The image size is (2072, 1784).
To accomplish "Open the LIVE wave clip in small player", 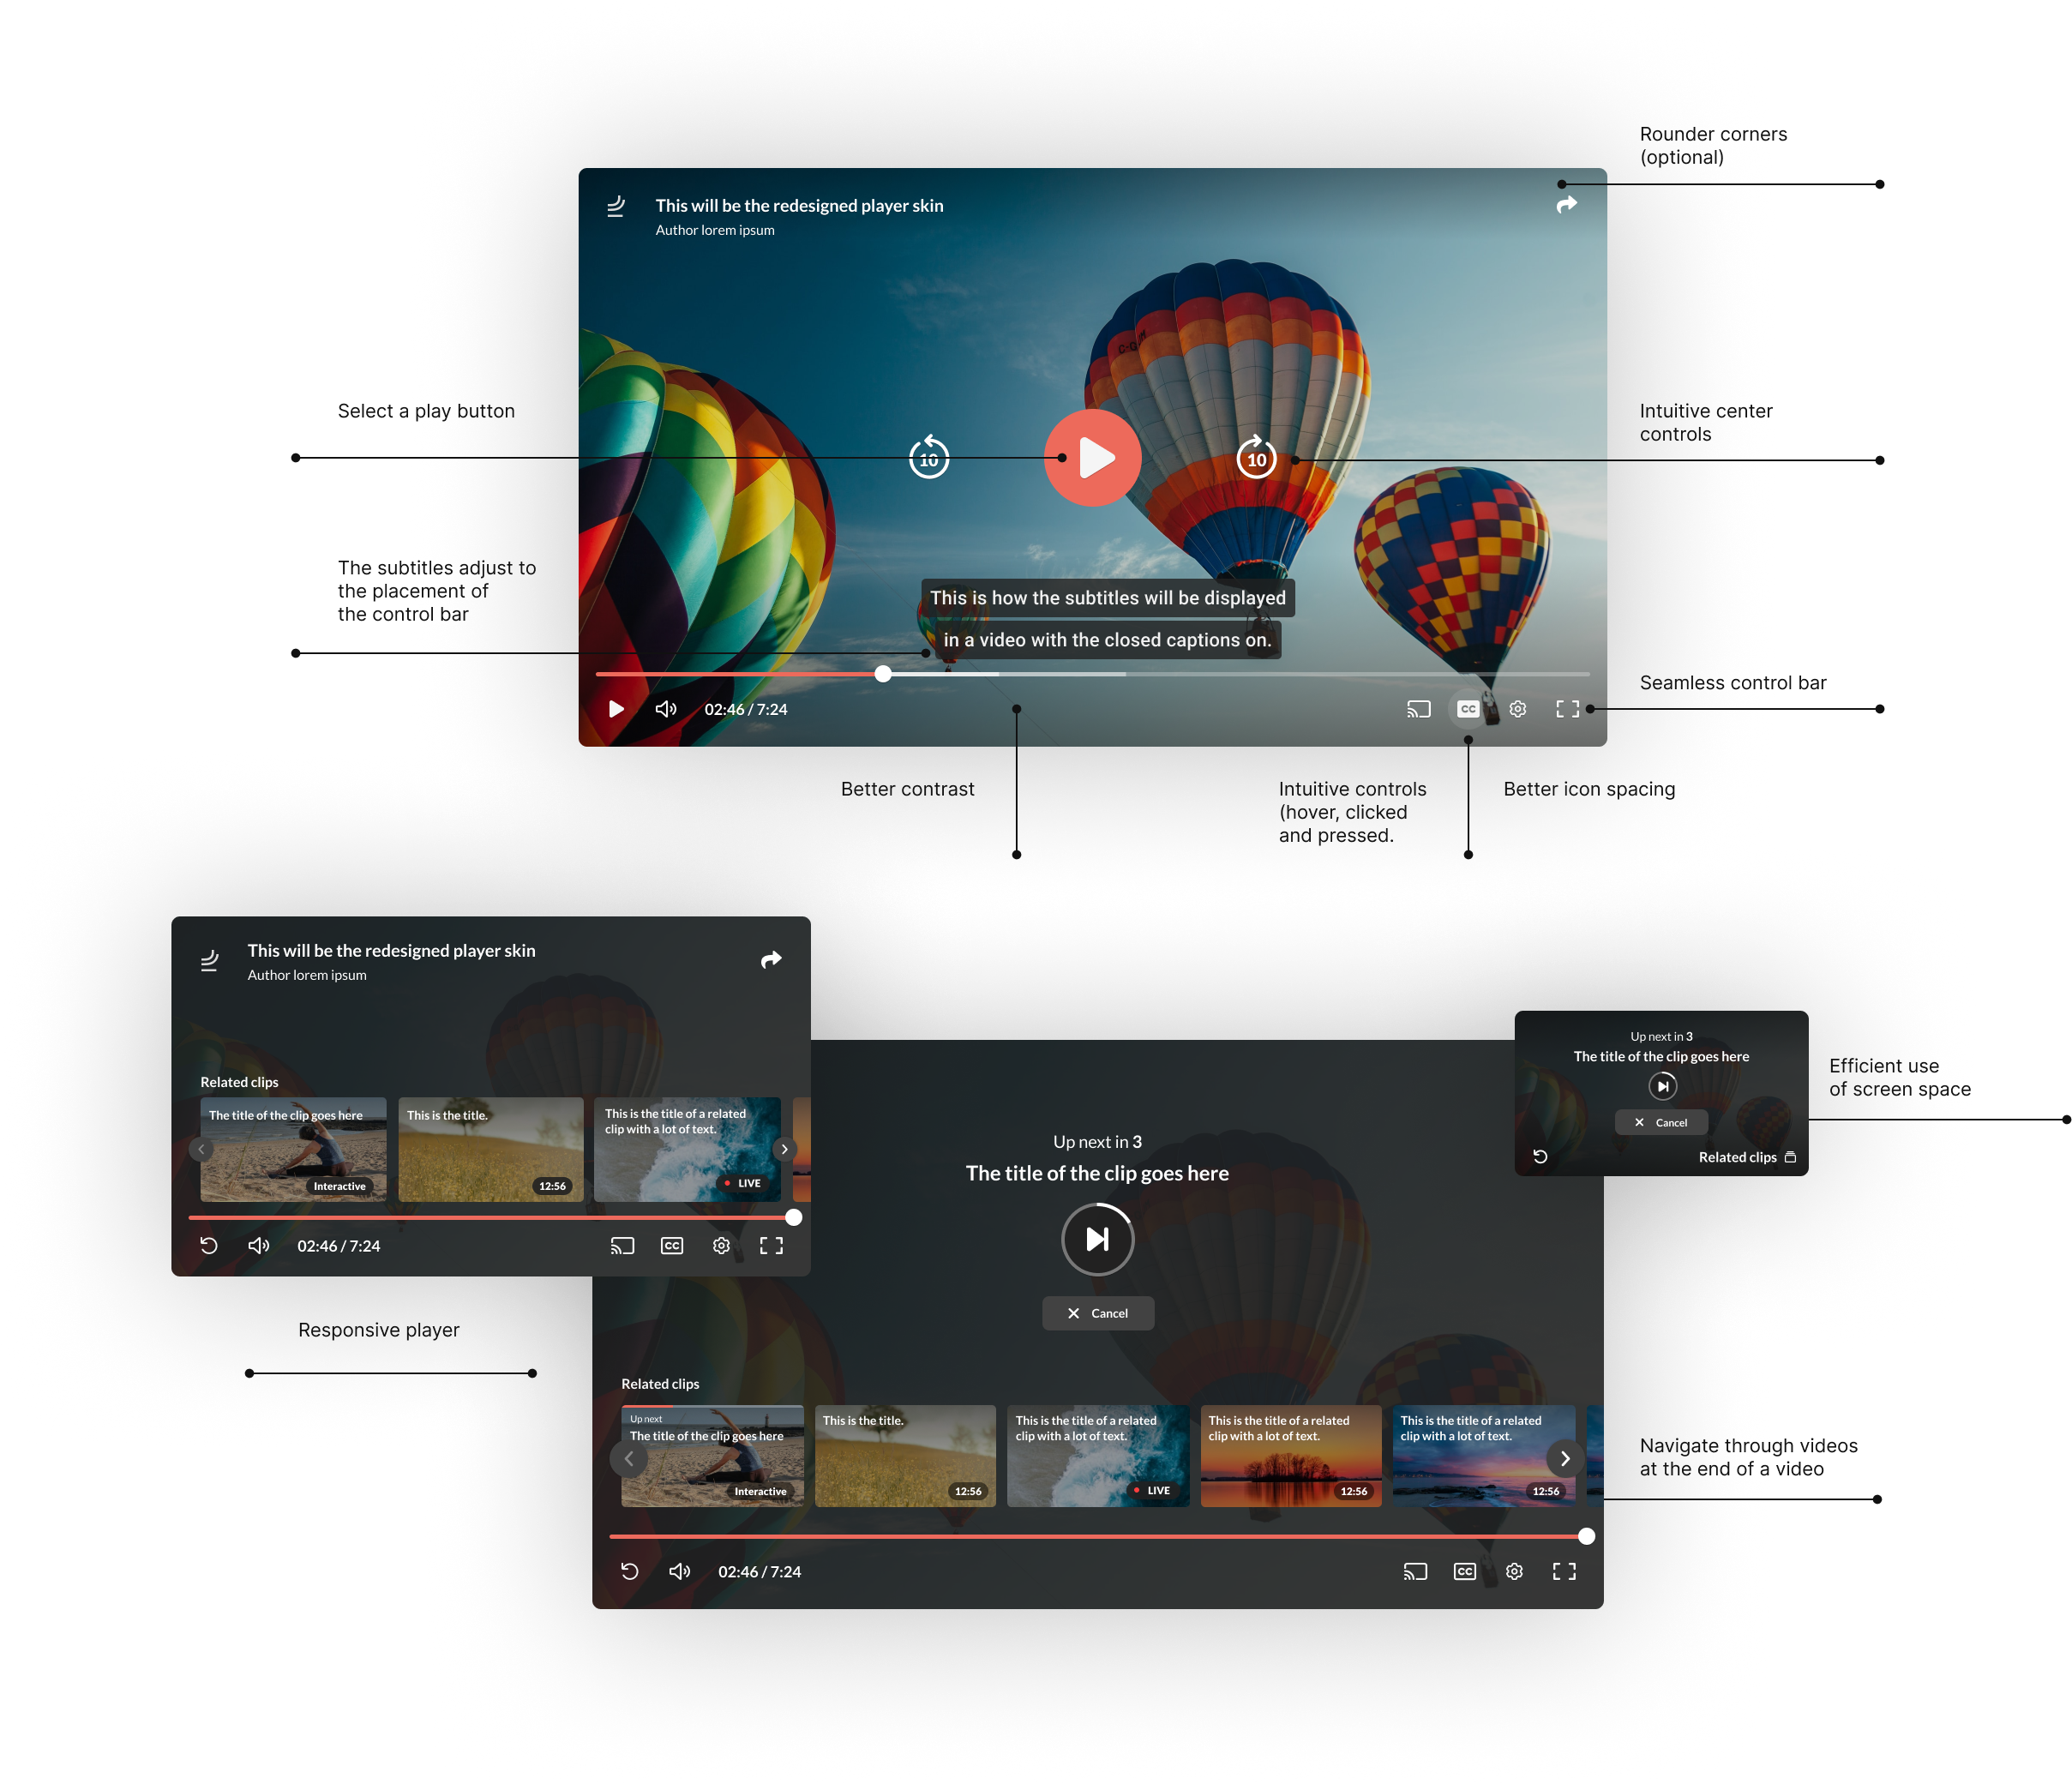I will [x=687, y=1149].
